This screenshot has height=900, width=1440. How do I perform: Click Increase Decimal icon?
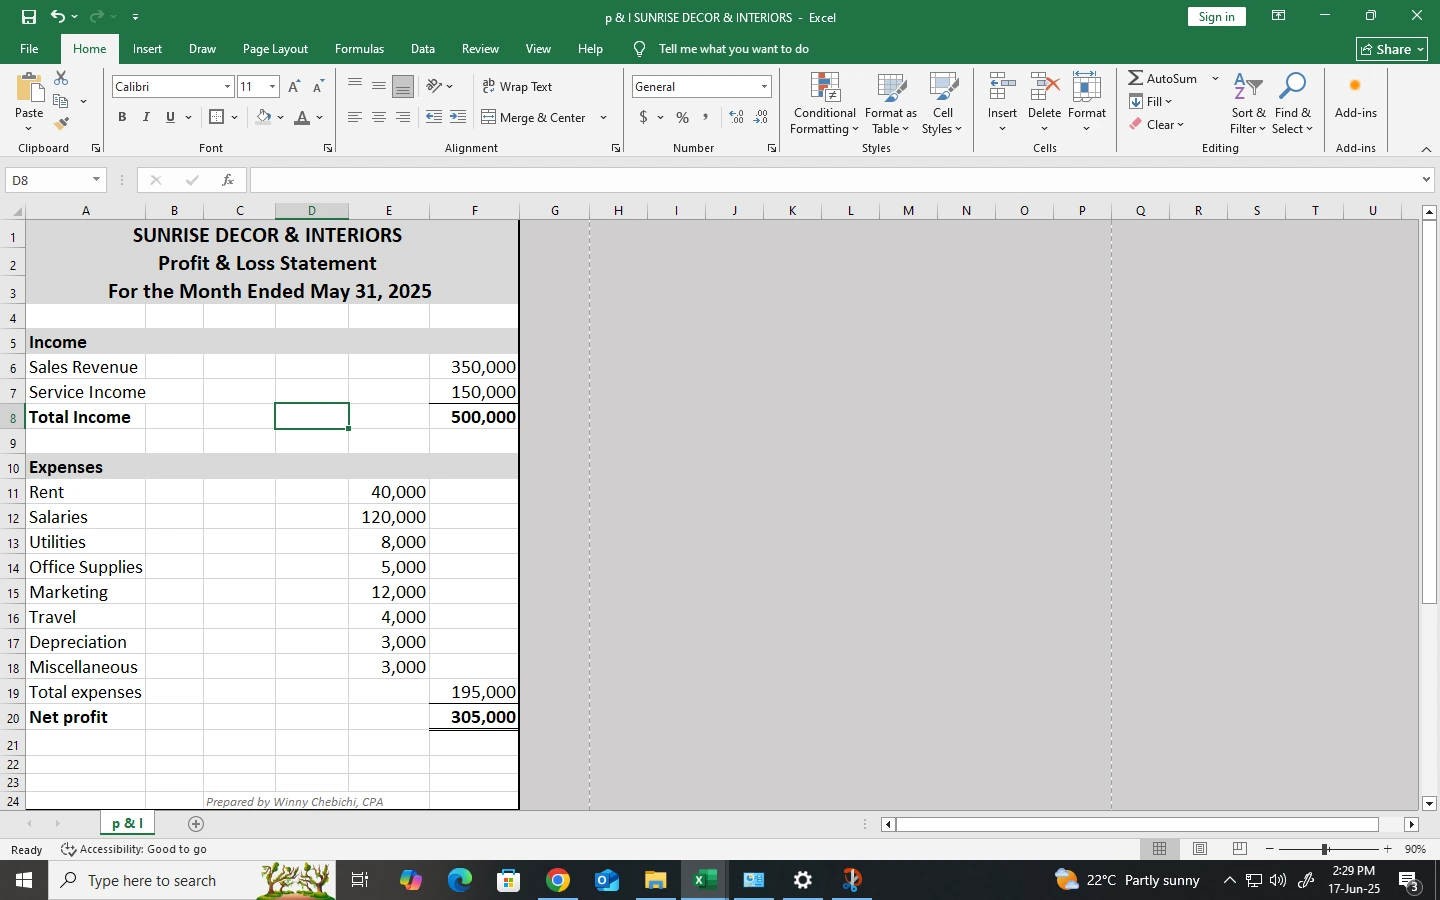pos(737,118)
